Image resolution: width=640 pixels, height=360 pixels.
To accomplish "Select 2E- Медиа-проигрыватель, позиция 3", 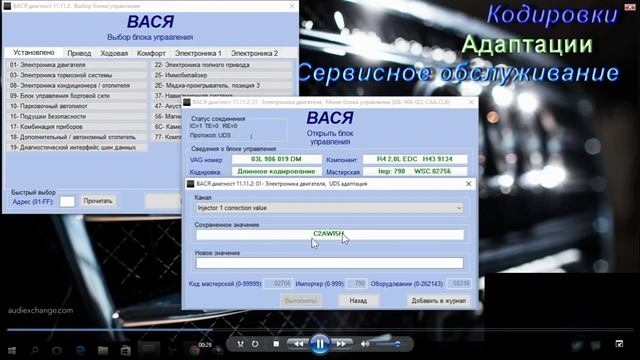I will point(222,85).
